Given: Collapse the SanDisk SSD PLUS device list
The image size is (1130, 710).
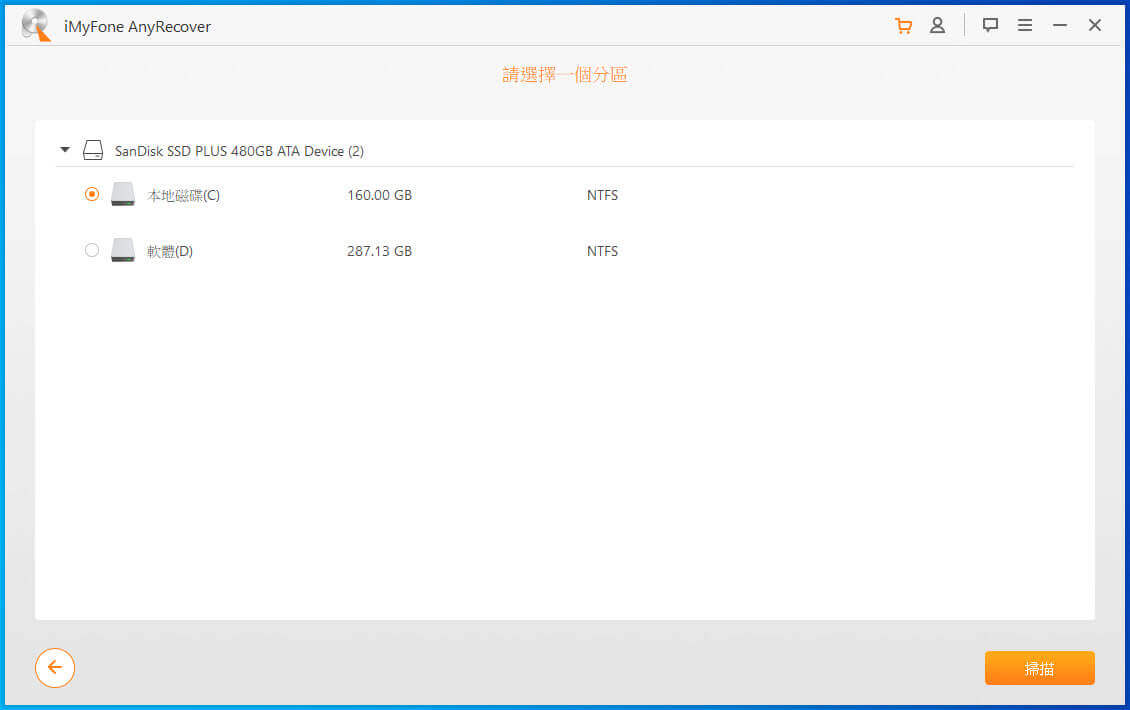Looking at the screenshot, I should tap(65, 151).
